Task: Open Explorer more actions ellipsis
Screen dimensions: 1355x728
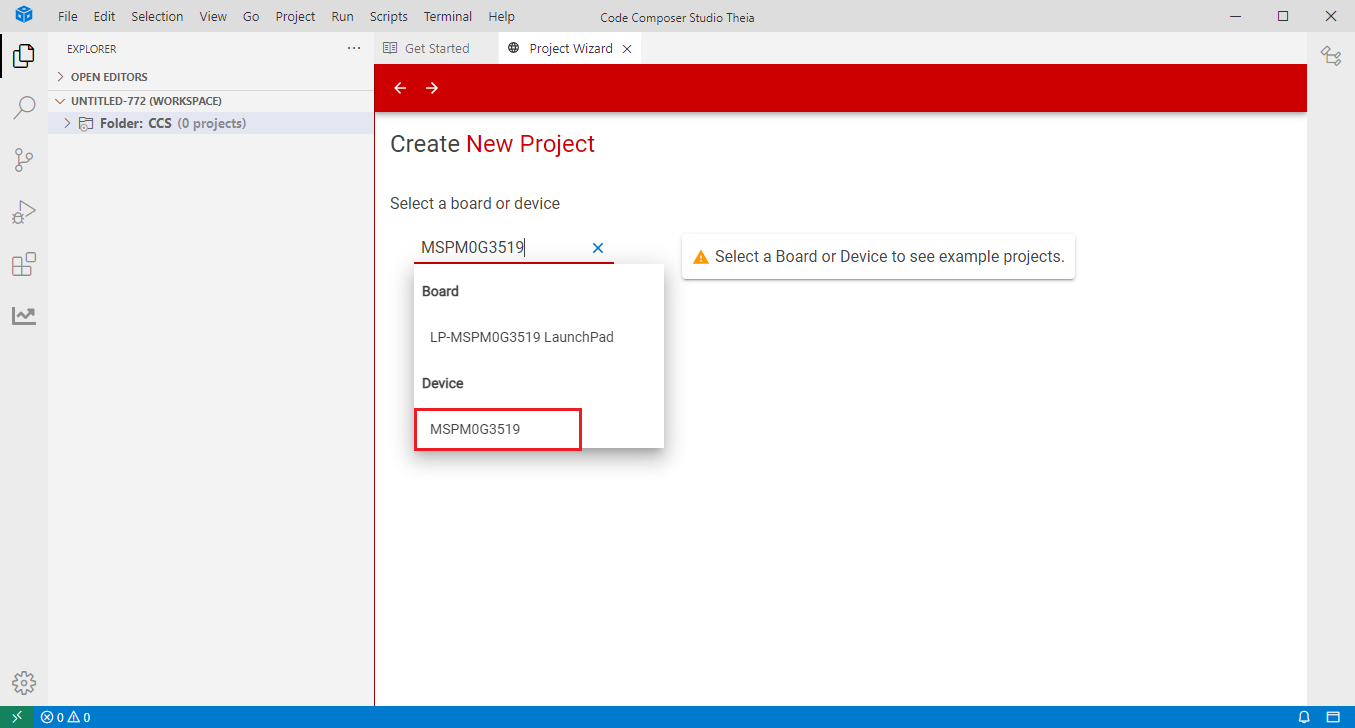Action: [354, 48]
